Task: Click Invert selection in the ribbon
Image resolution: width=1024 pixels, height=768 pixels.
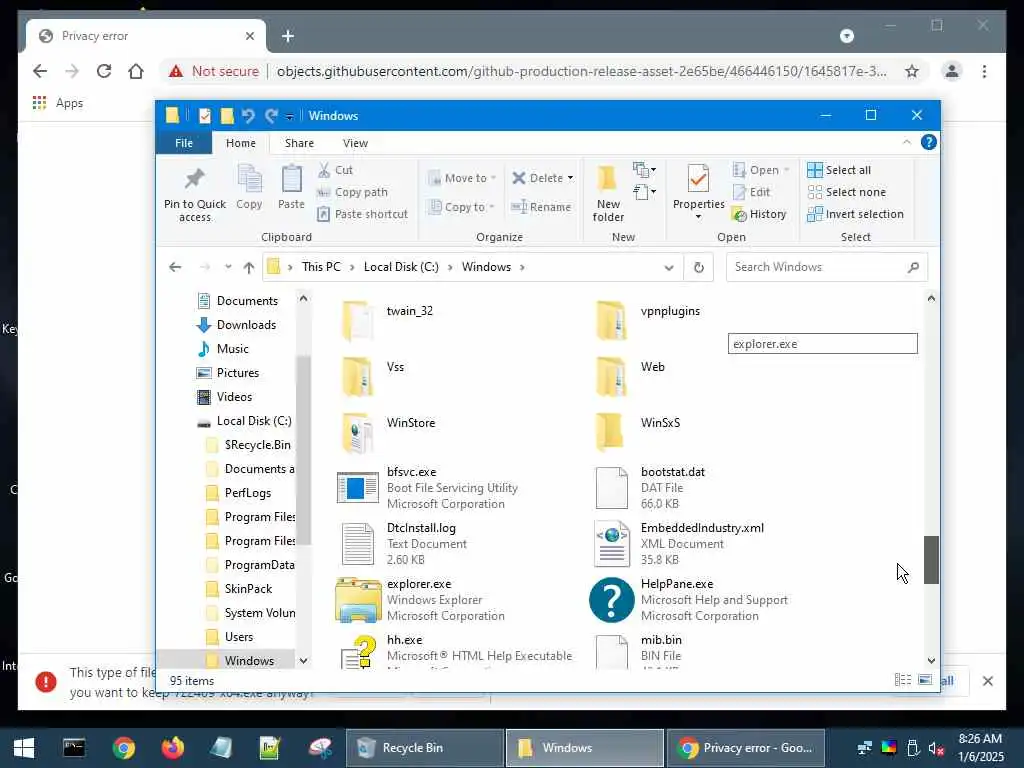Action: [856, 214]
